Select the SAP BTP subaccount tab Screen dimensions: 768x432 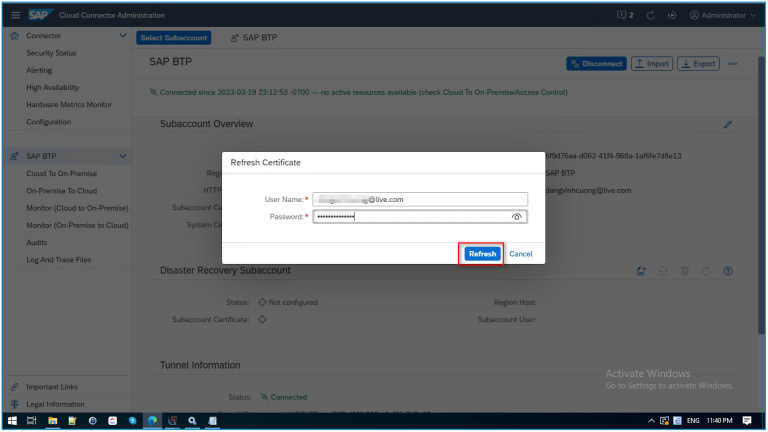pyautogui.click(x=254, y=38)
